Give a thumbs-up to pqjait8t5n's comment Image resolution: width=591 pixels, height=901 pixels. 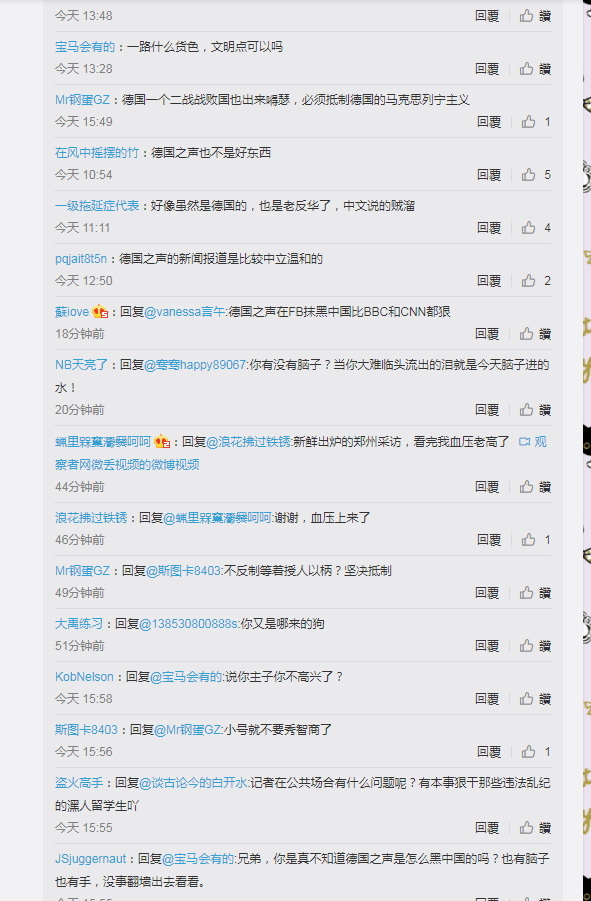coord(536,281)
